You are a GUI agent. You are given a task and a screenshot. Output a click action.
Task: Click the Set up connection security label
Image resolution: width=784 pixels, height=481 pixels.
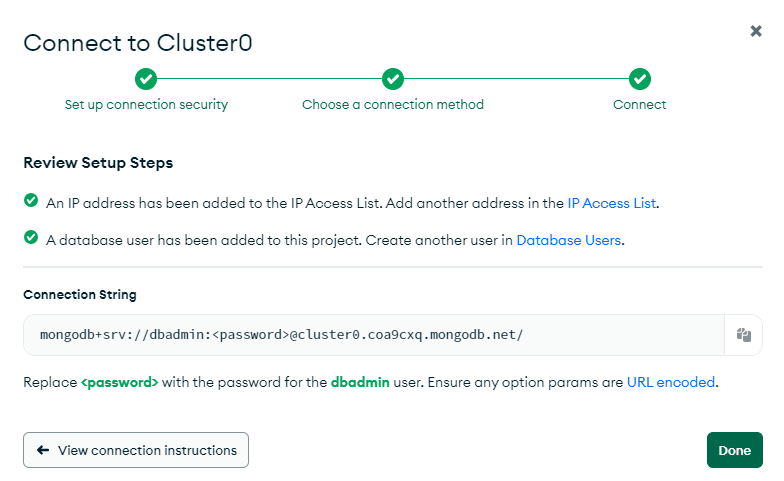(x=146, y=104)
